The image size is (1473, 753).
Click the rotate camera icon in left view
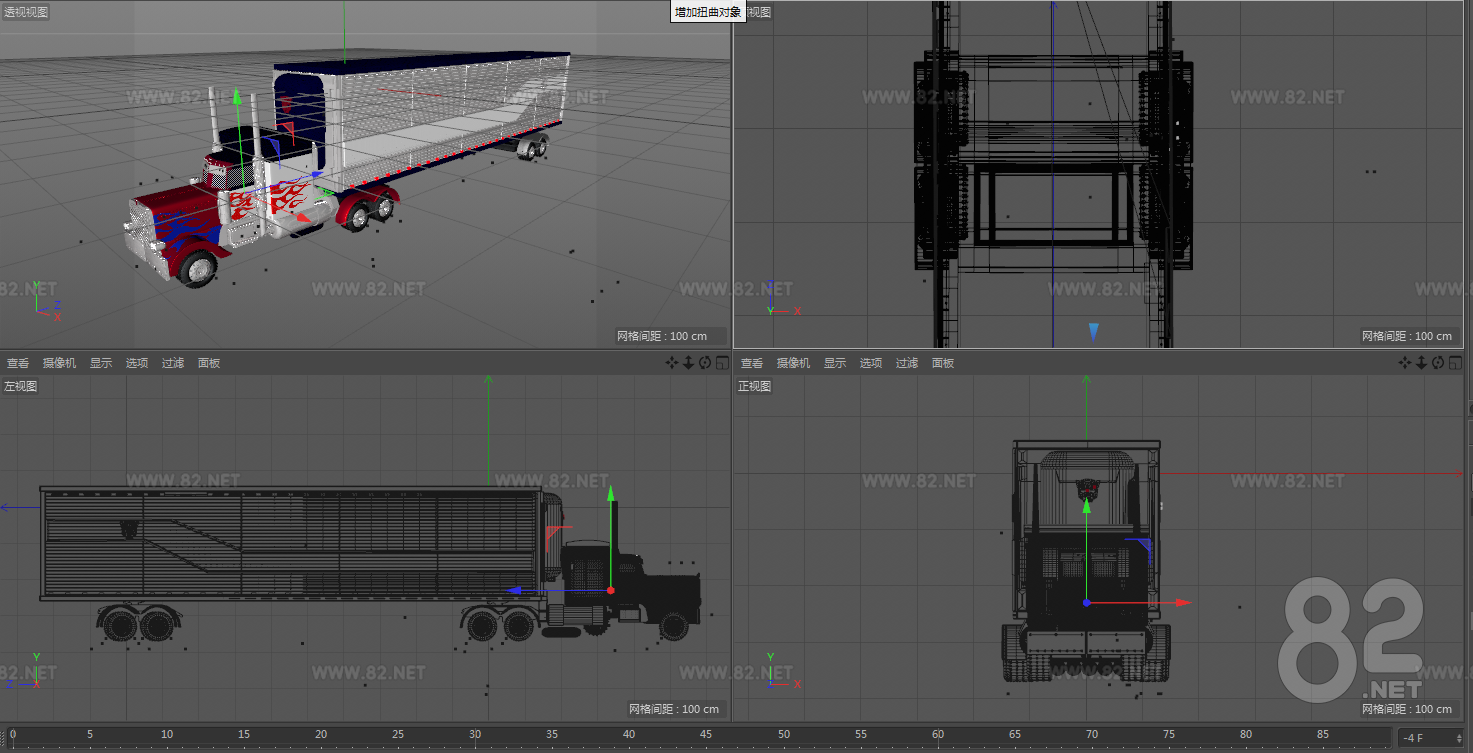705,363
